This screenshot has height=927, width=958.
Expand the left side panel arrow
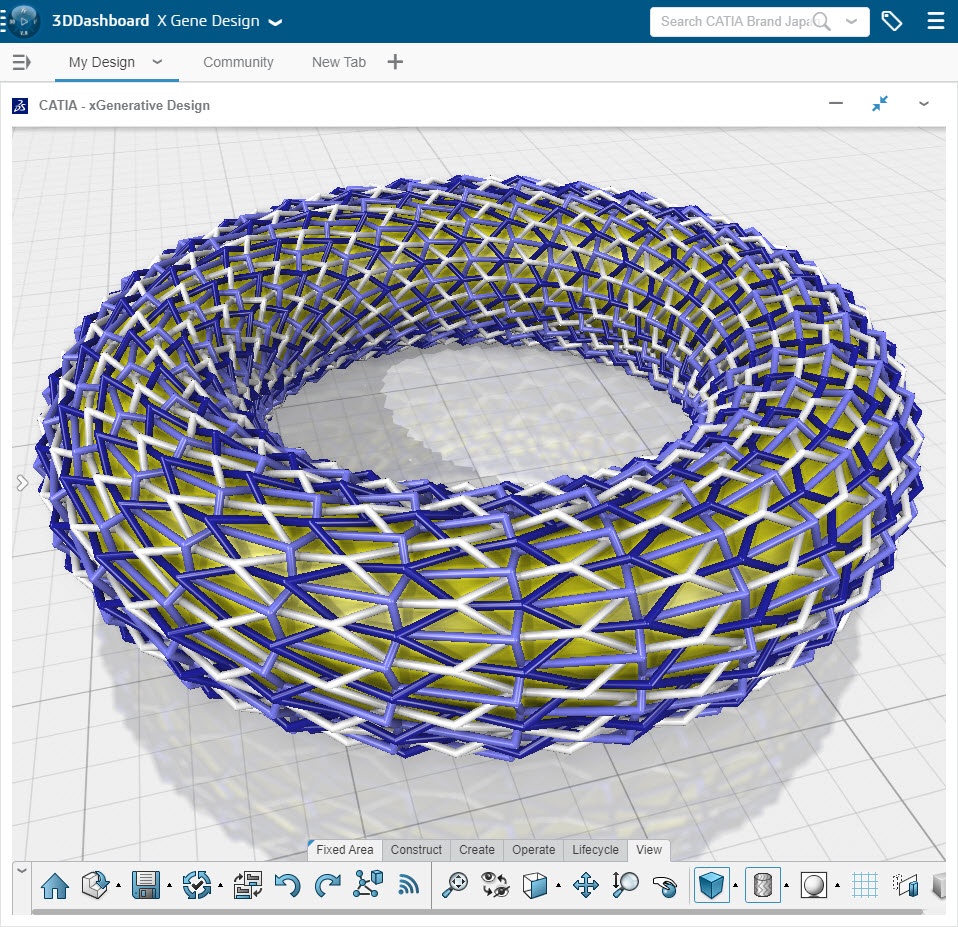pos(22,483)
